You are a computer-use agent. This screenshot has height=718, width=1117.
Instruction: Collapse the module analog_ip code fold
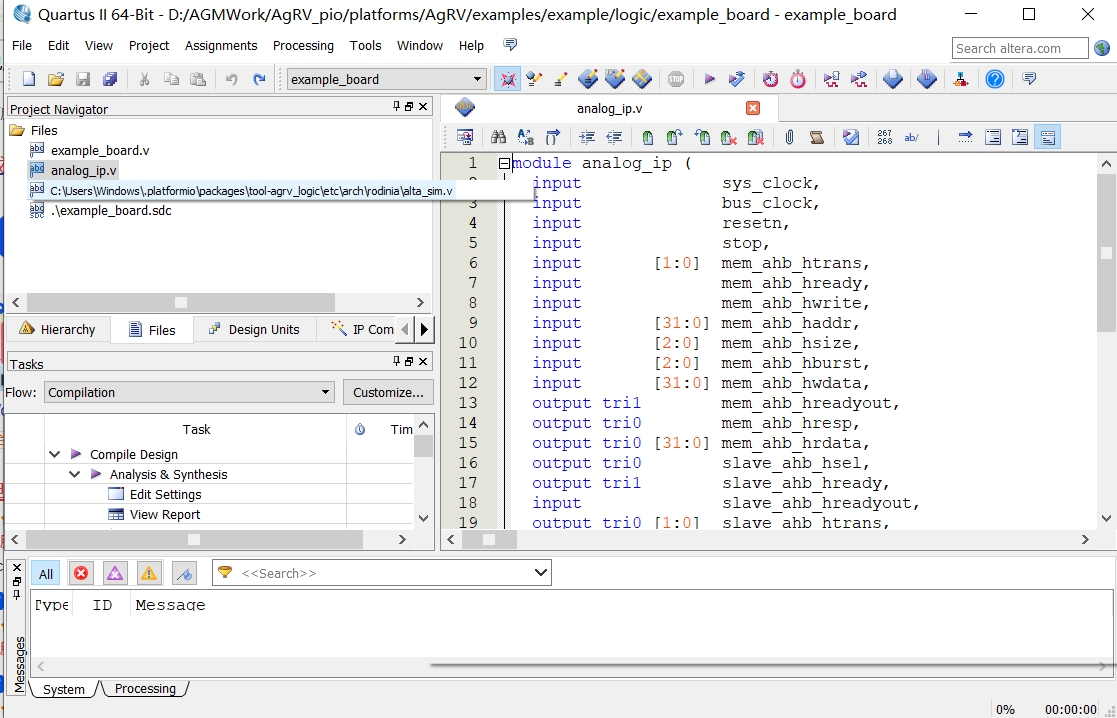[504, 163]
